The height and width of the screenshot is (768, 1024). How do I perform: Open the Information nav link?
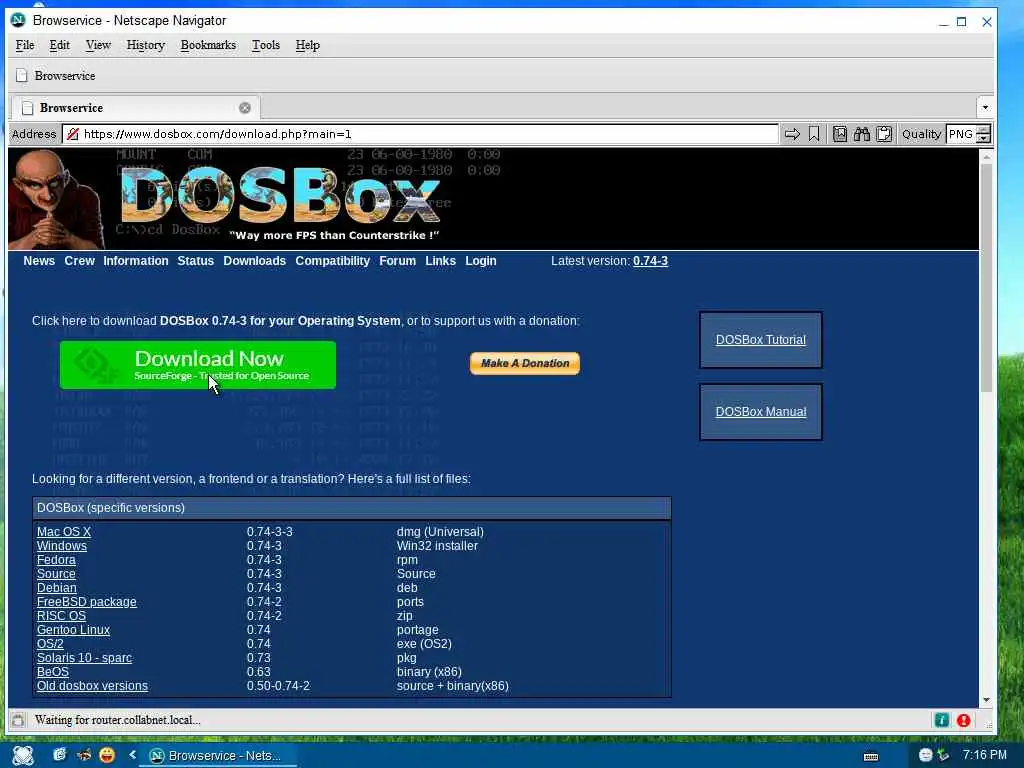tap(136, 261)
